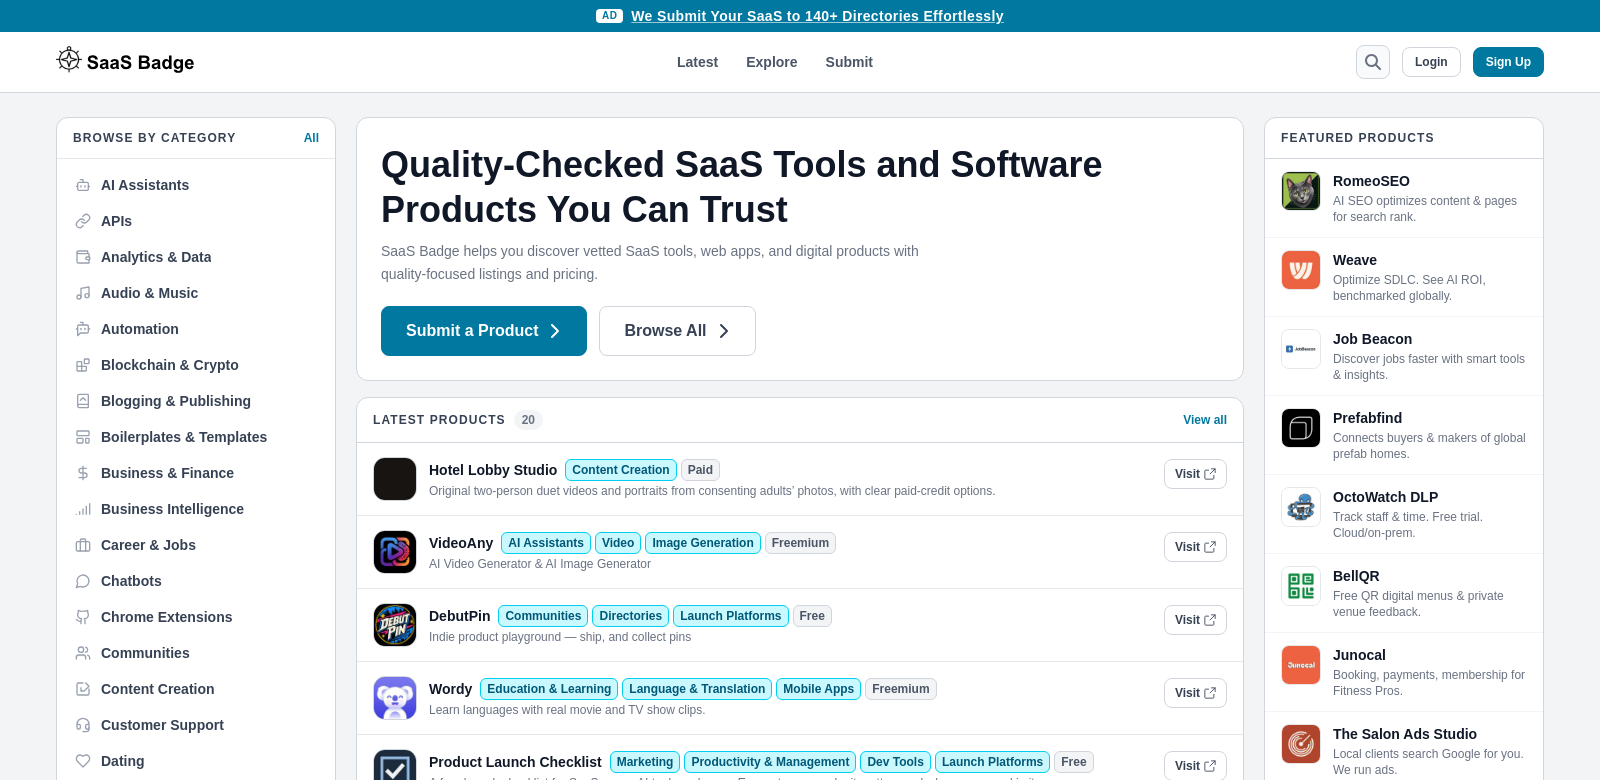The width and height of the screenshot is (1600, 780).
Task: Open the Blockchain & Crypto category
Action: coord(170,365)
